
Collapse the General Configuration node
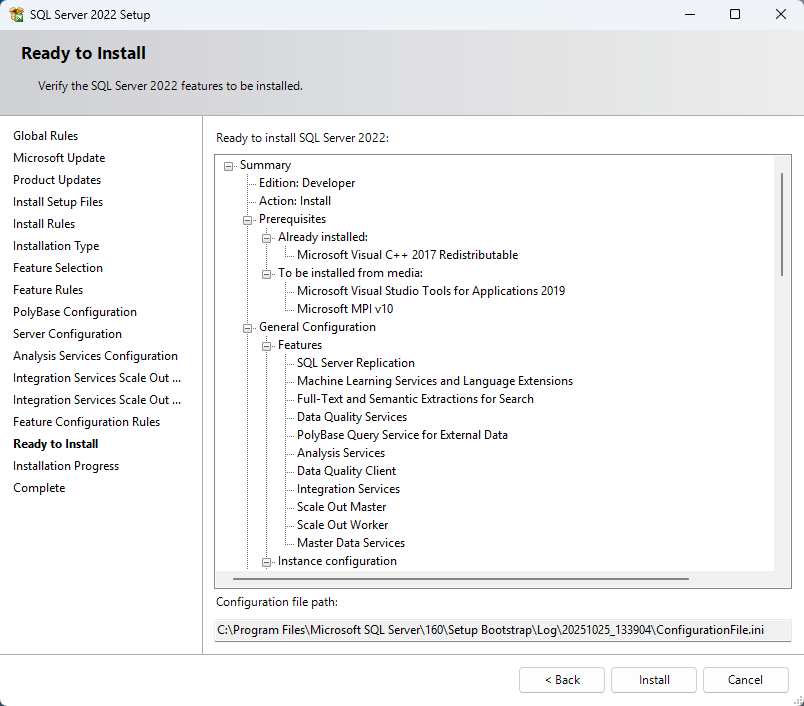pos(247,328)
